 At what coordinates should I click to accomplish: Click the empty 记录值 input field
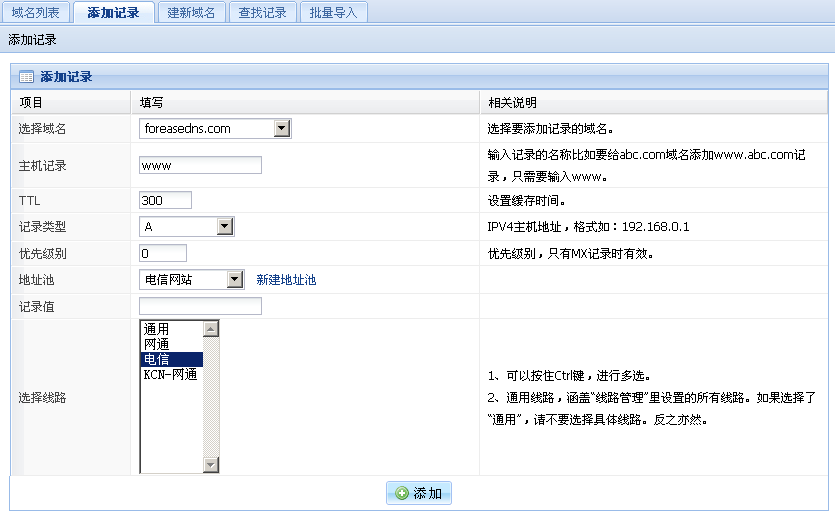coord(200,306)
